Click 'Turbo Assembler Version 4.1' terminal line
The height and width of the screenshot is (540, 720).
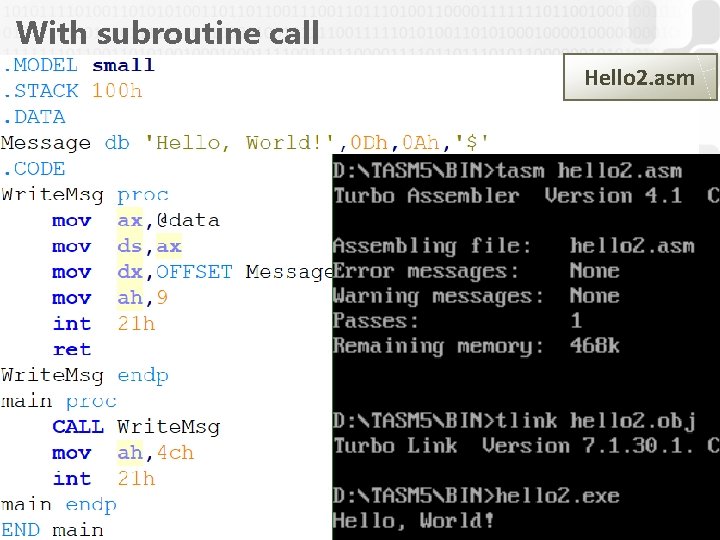click(507, 196)
